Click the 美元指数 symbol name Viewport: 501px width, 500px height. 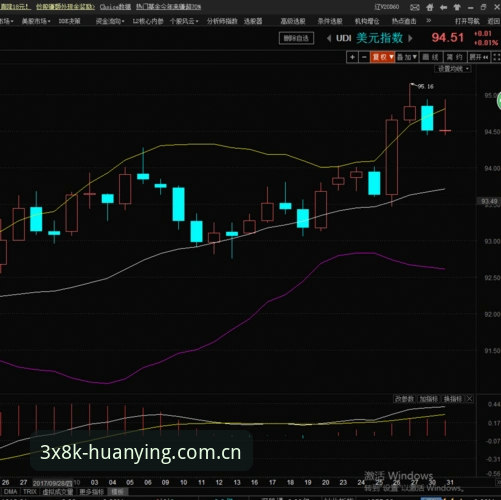379,38
